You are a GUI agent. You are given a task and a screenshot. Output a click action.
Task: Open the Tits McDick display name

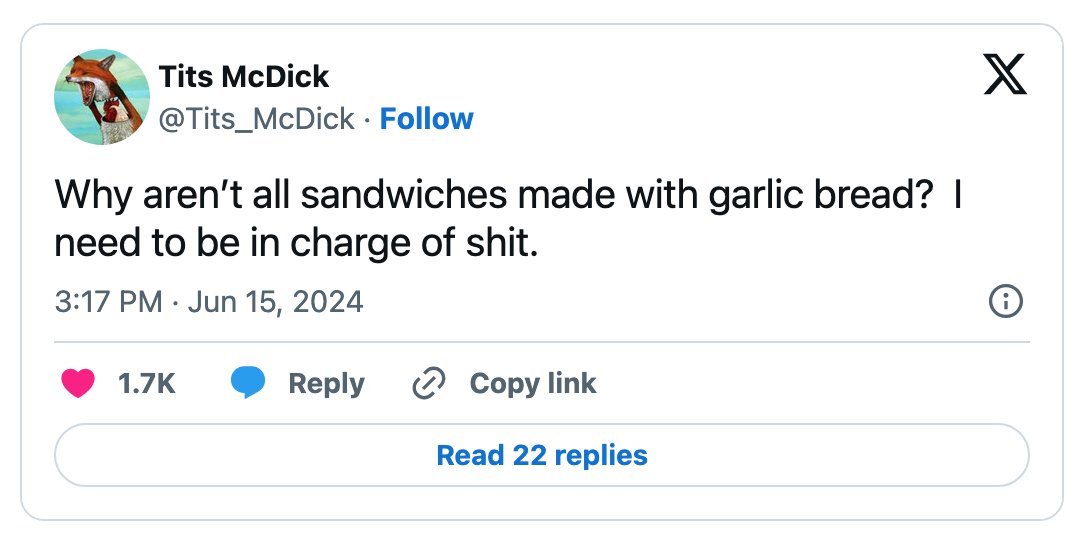(x=244, y=76)
